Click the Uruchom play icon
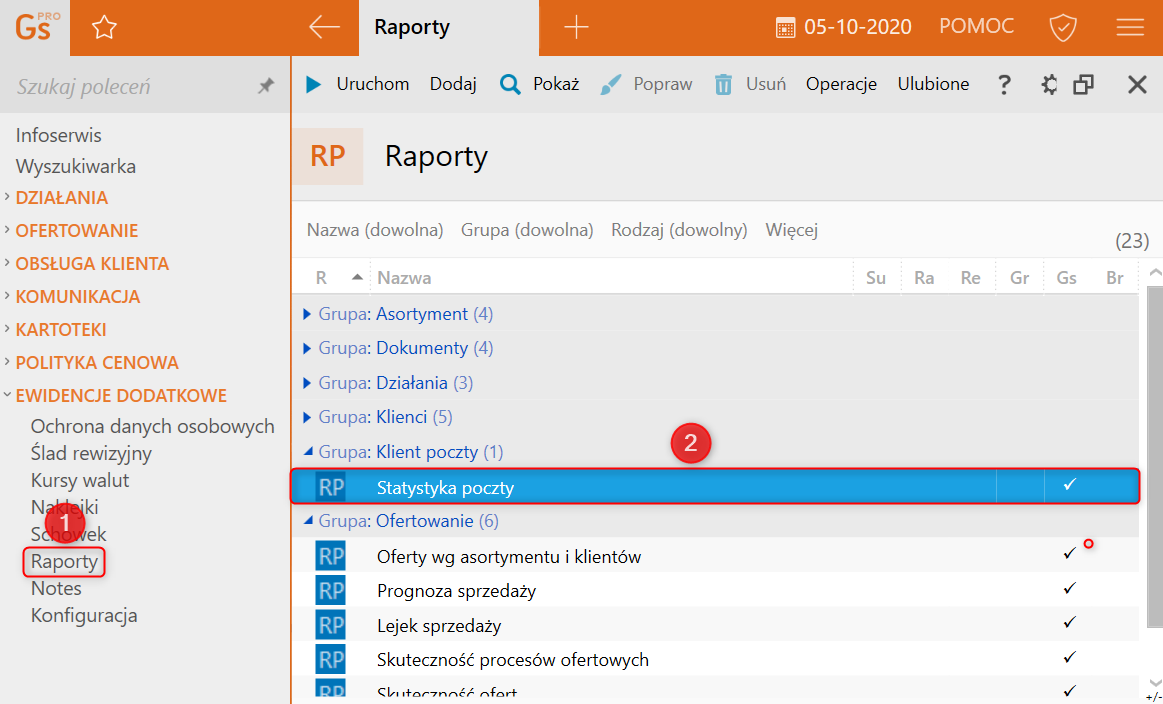 click(314, 85)
